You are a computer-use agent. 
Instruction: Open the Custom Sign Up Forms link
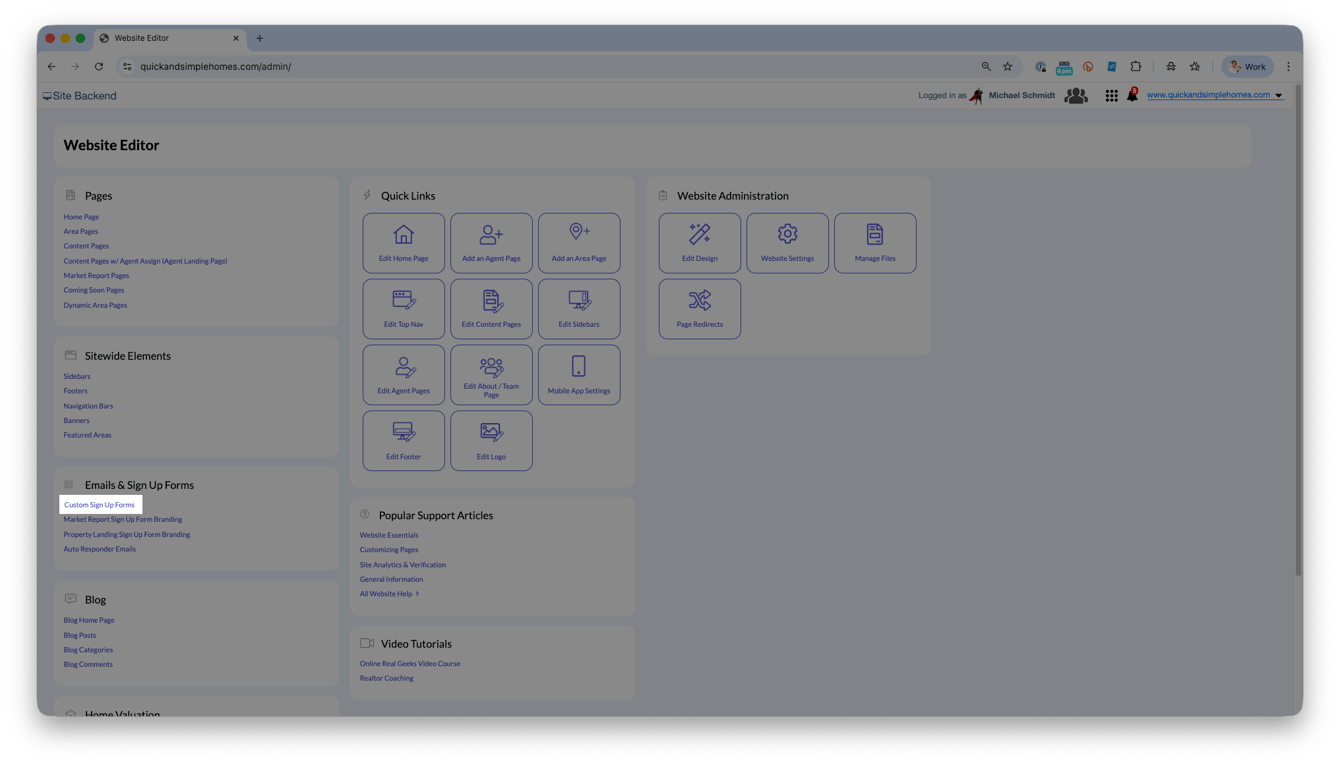click(99, 505)
